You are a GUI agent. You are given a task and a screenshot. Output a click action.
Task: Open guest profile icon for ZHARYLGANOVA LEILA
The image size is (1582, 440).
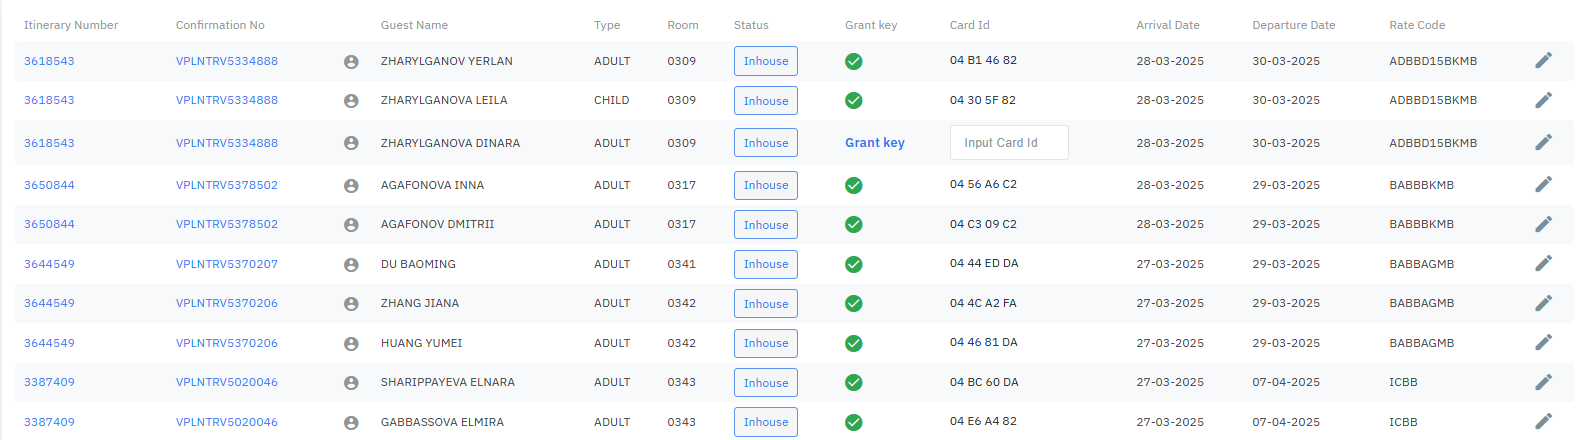(351, 101)
